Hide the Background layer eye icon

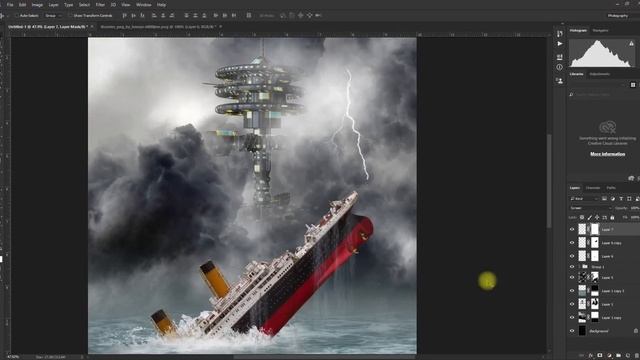tap(572, 331)
